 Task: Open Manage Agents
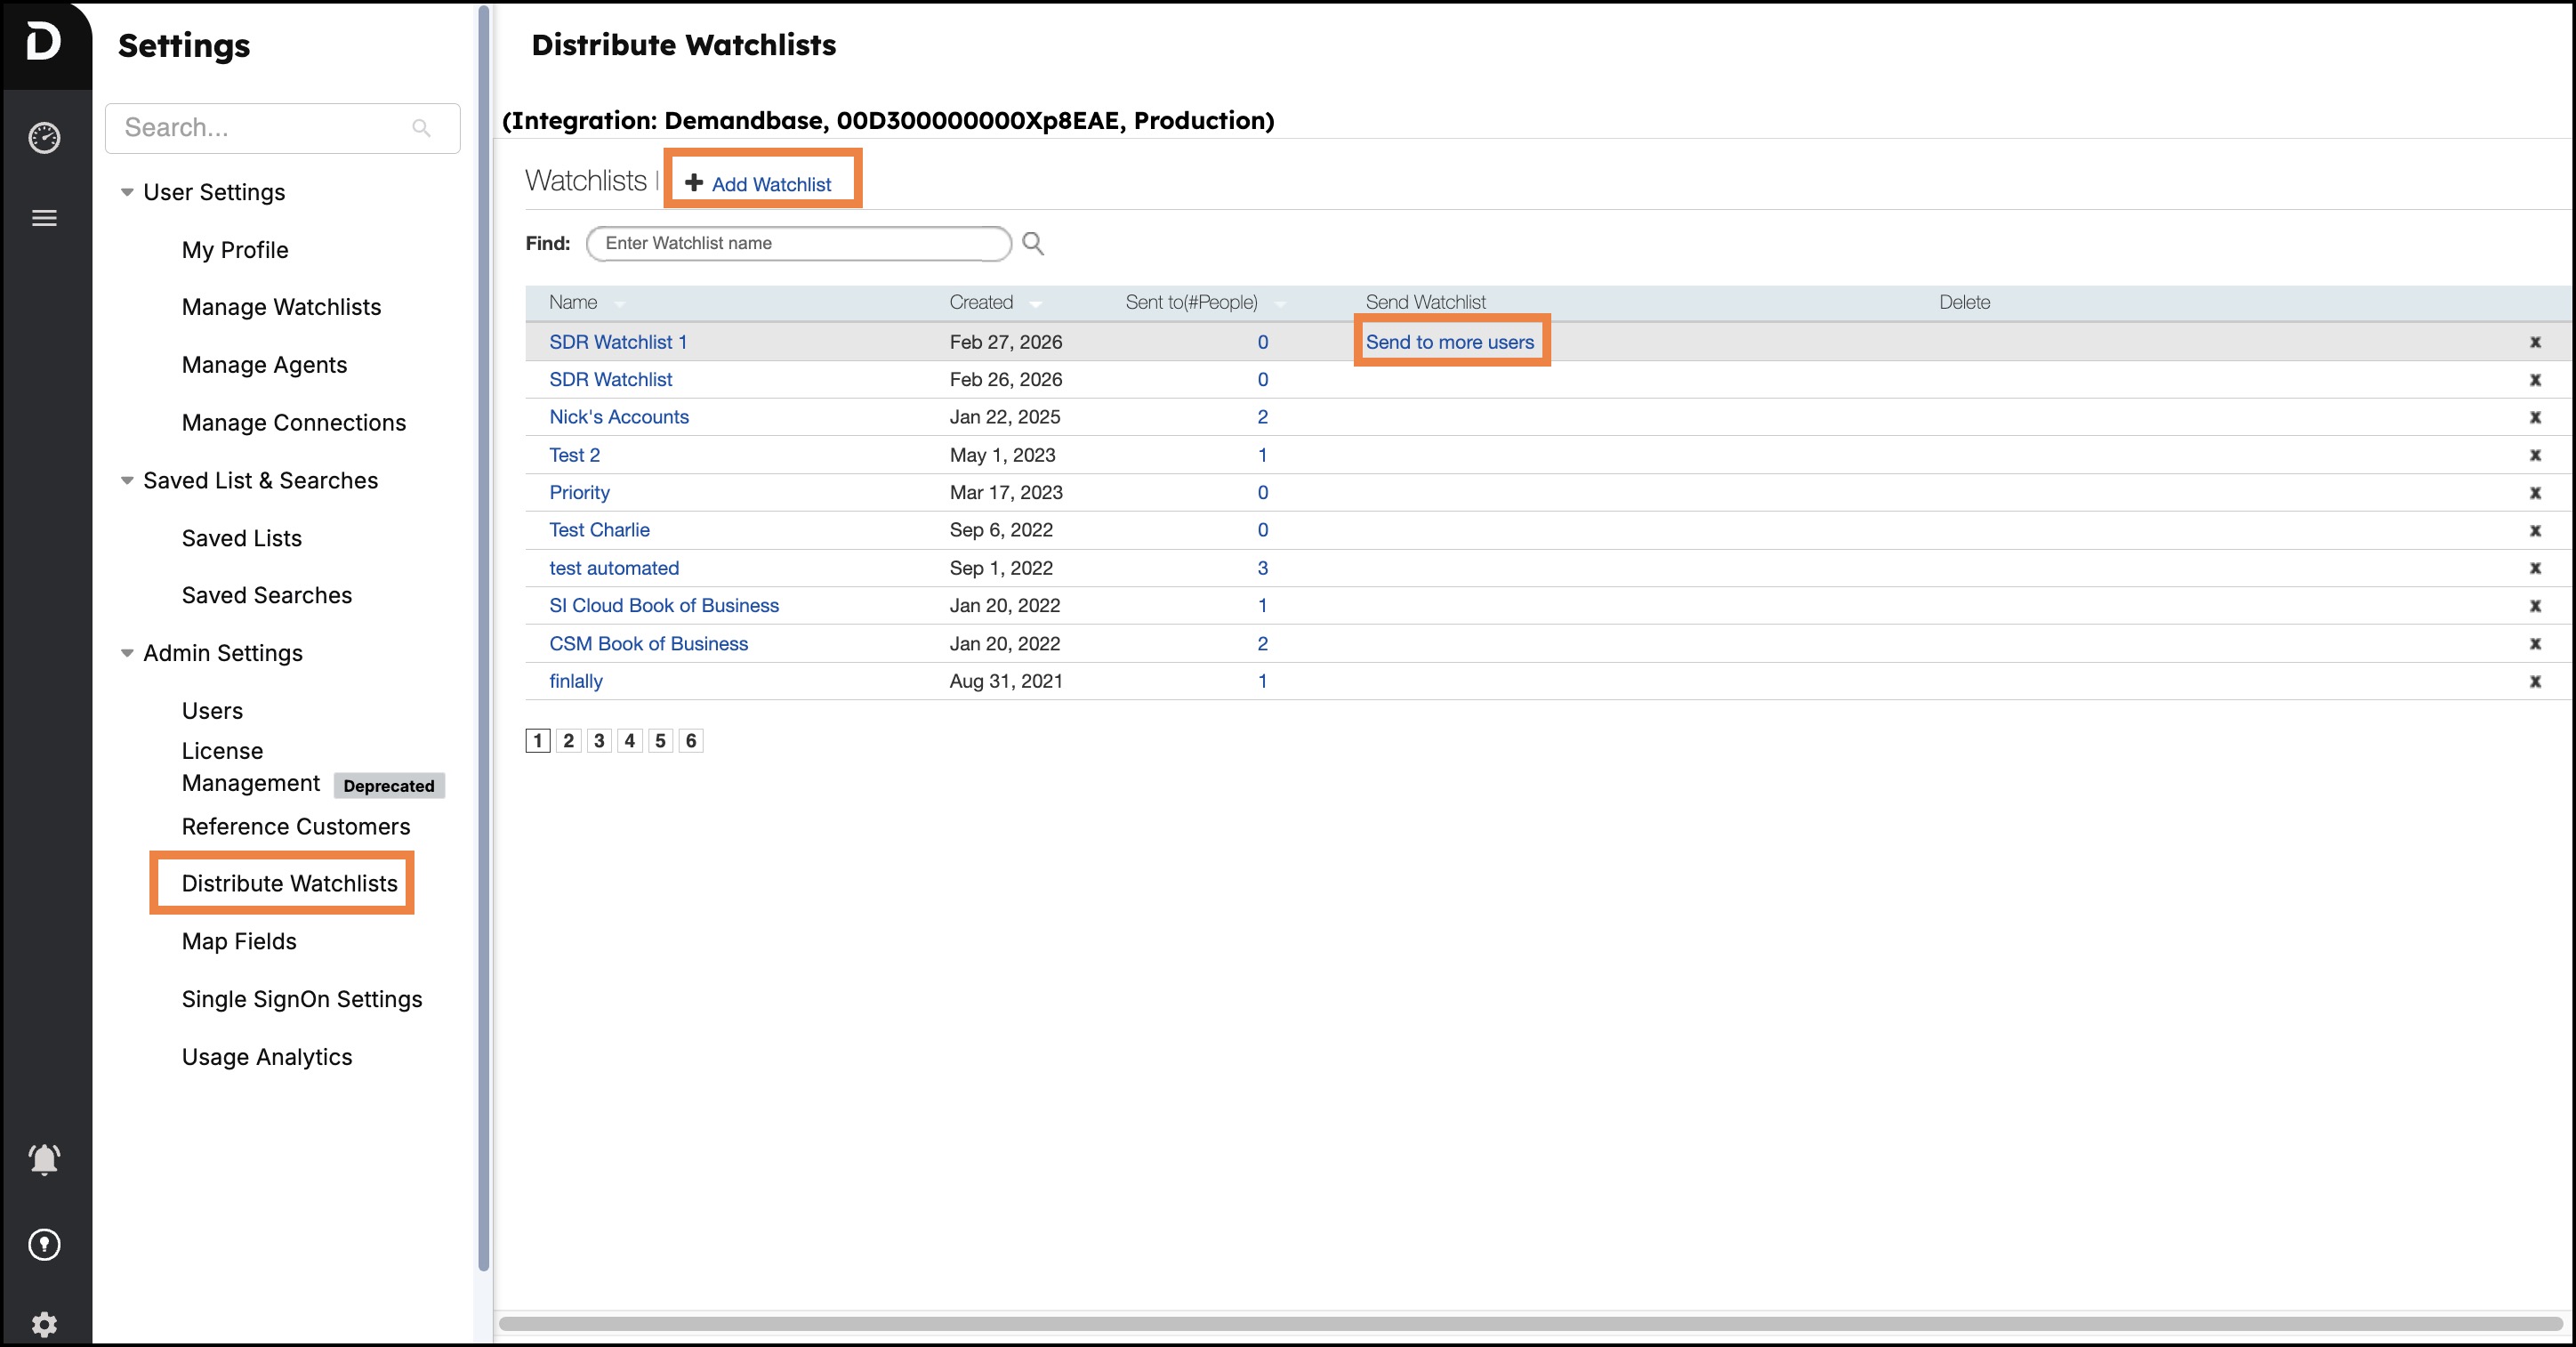click(264, 365)
